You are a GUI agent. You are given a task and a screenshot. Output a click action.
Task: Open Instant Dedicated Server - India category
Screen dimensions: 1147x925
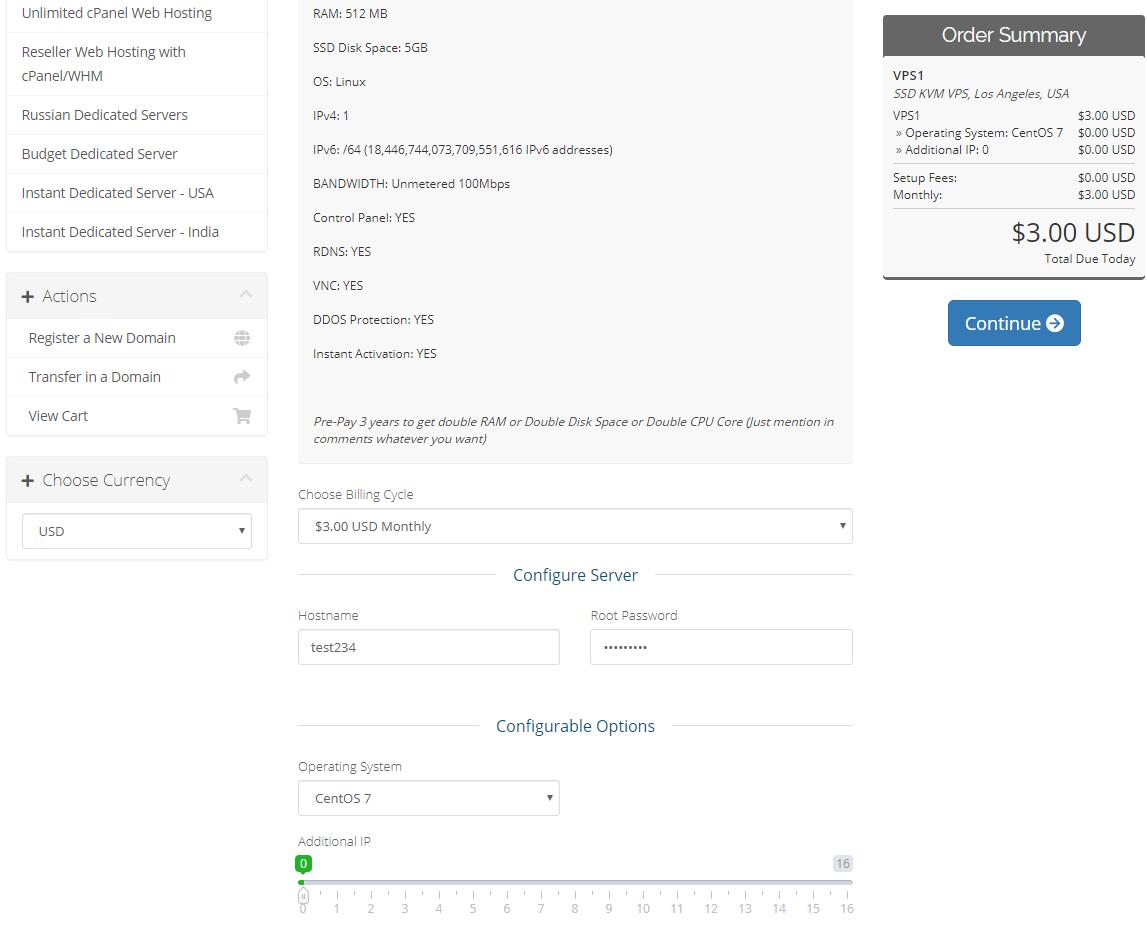coord(120,232)
